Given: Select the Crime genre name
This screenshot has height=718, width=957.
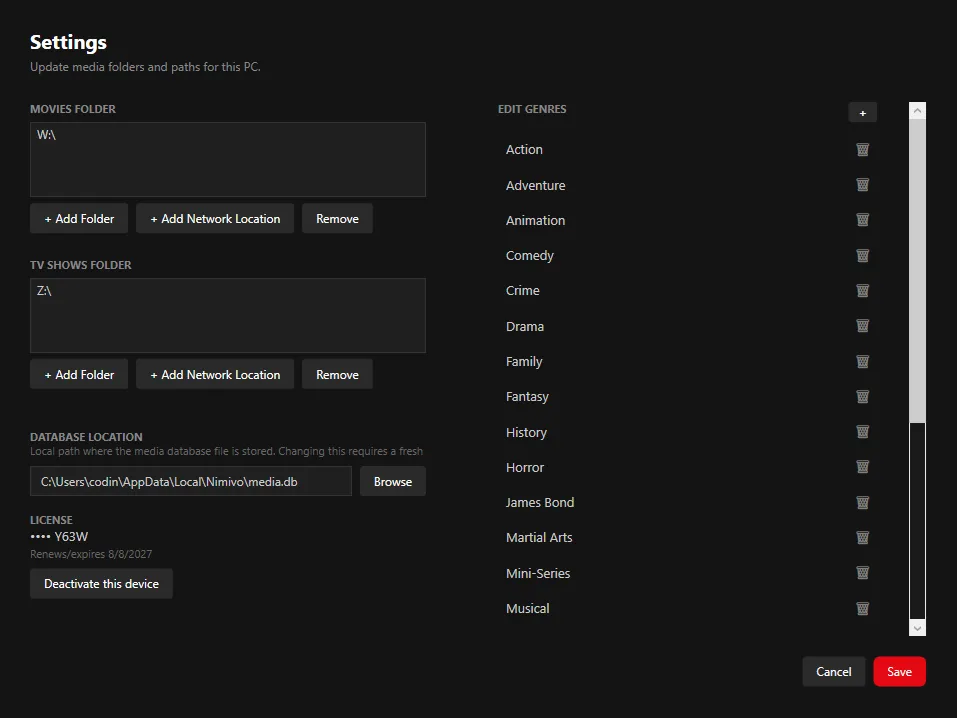Looking at the screenshot, I should (522, 291).
